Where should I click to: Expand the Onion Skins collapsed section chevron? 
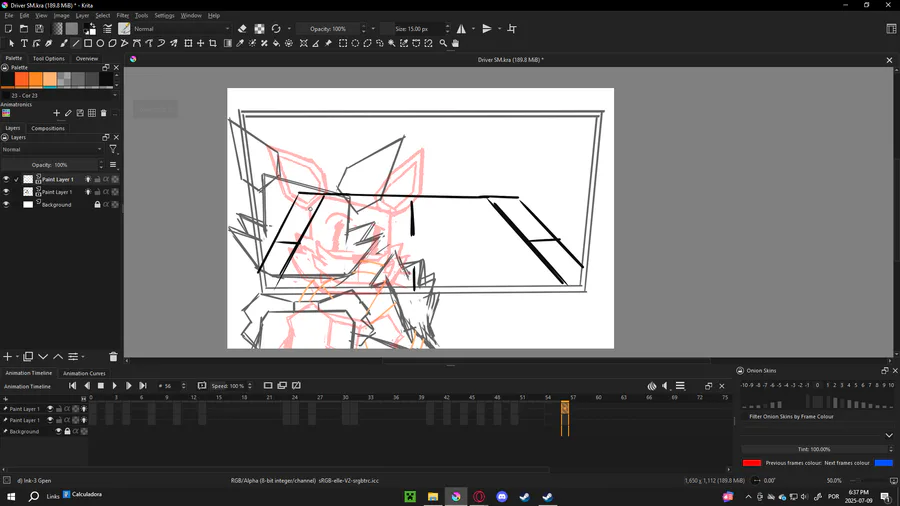tap(889, 435)
